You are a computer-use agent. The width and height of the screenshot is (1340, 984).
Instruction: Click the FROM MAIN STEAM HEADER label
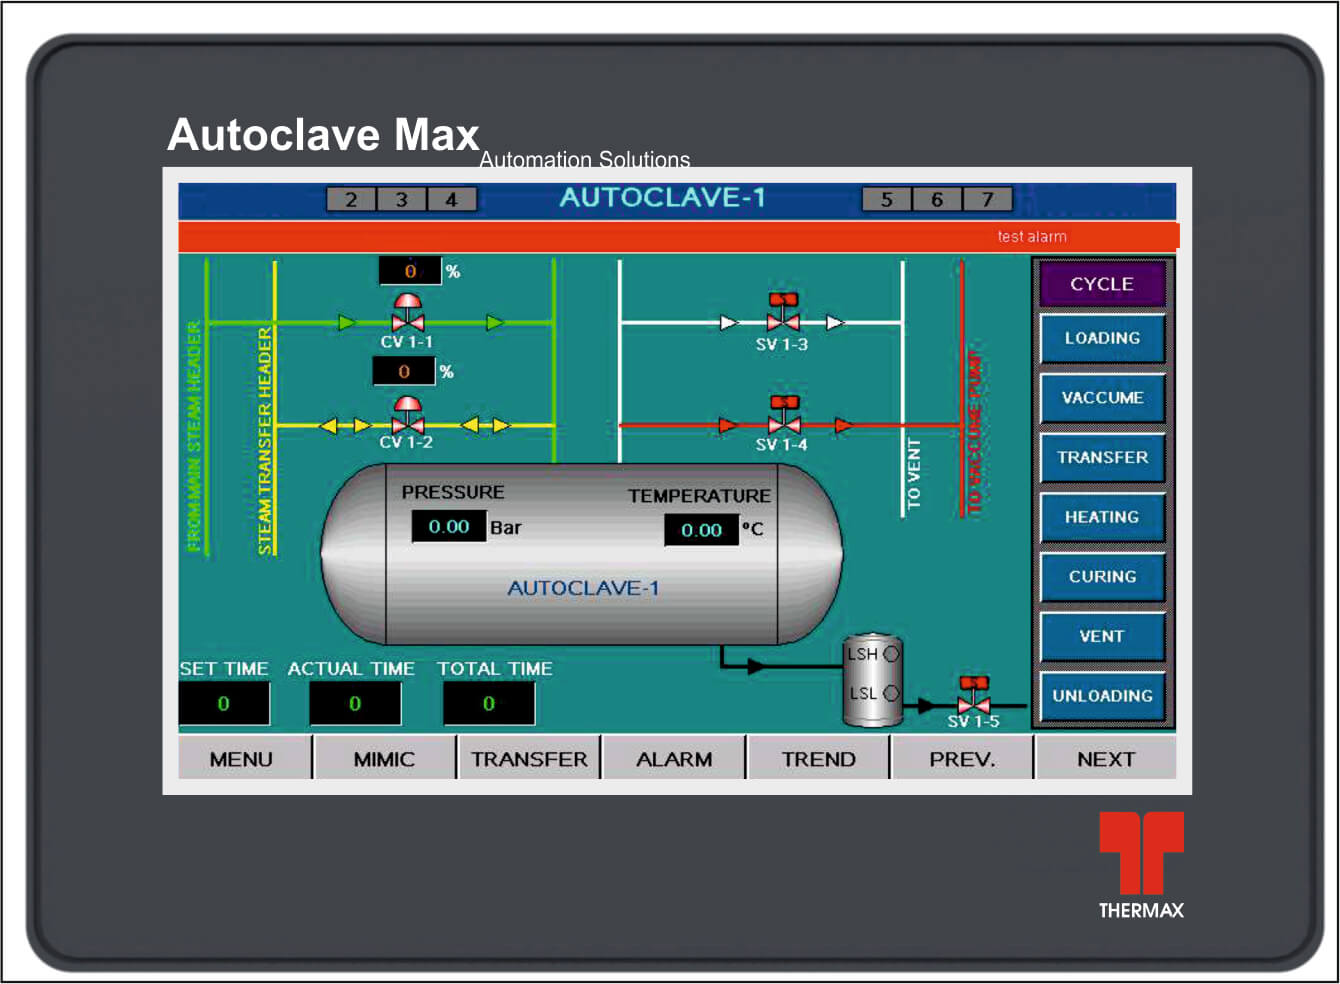tap(194, 436)
